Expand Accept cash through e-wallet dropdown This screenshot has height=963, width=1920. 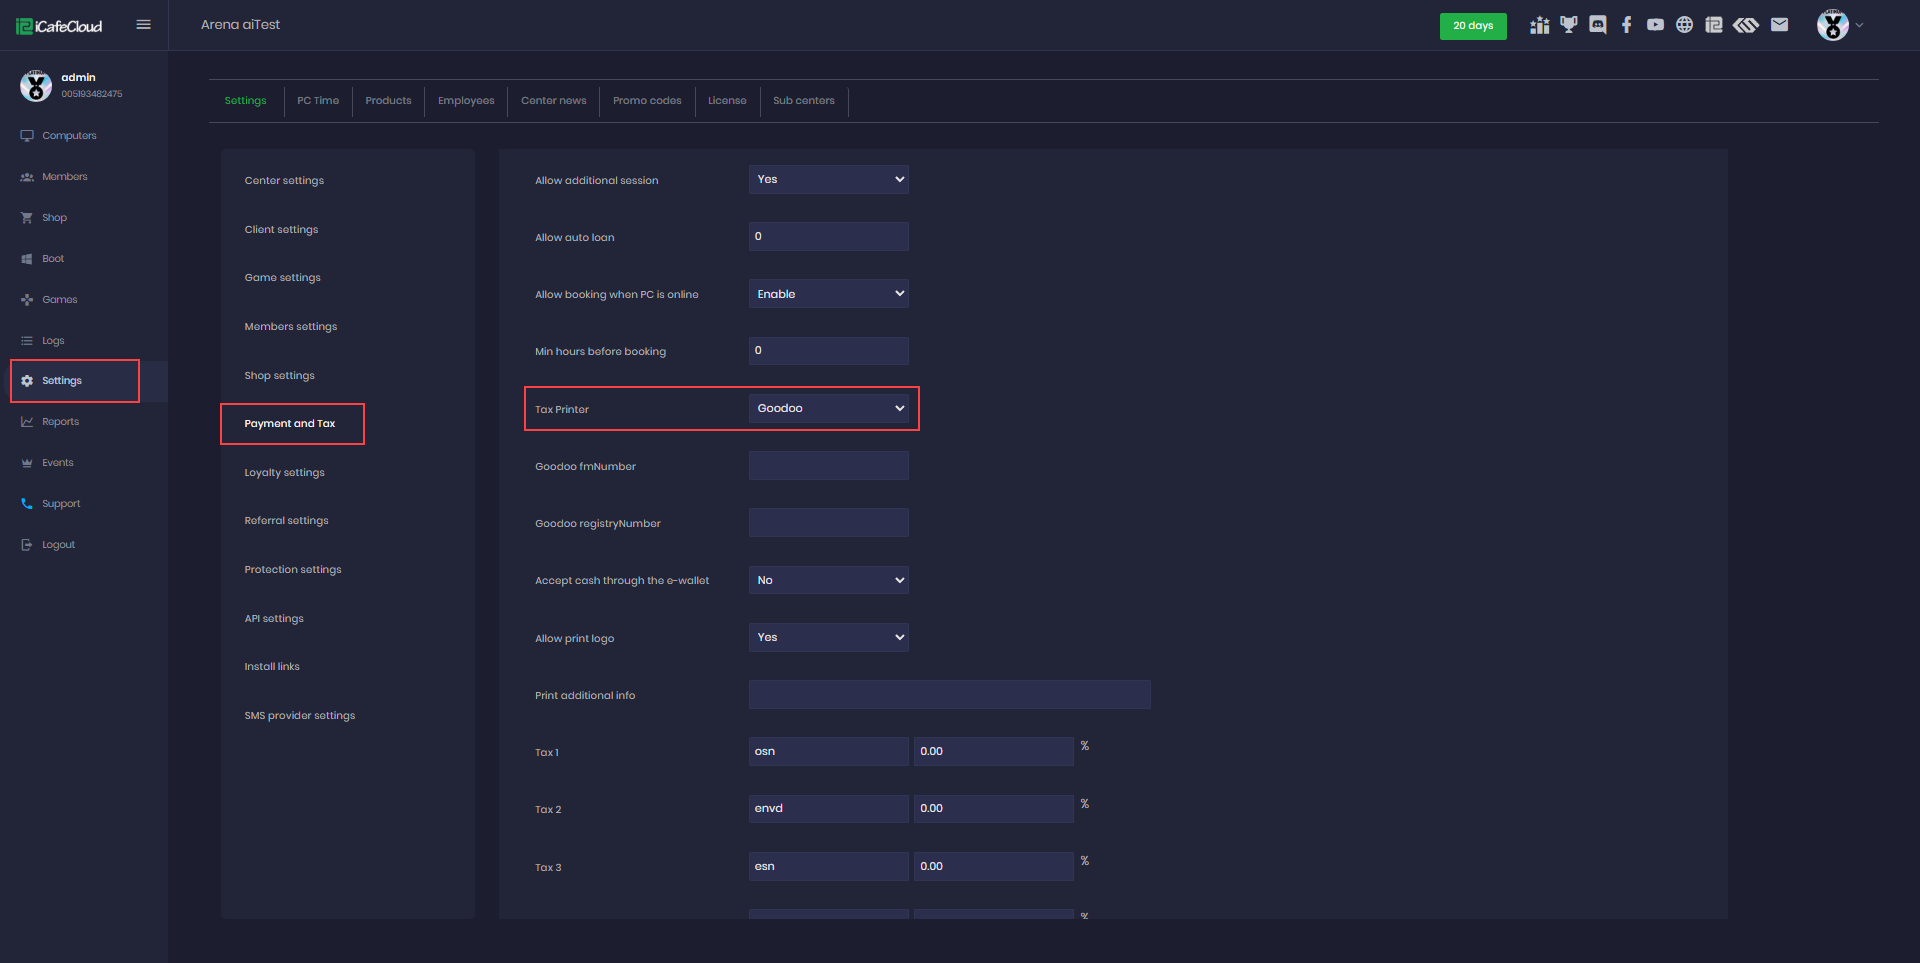coord(828,580)
